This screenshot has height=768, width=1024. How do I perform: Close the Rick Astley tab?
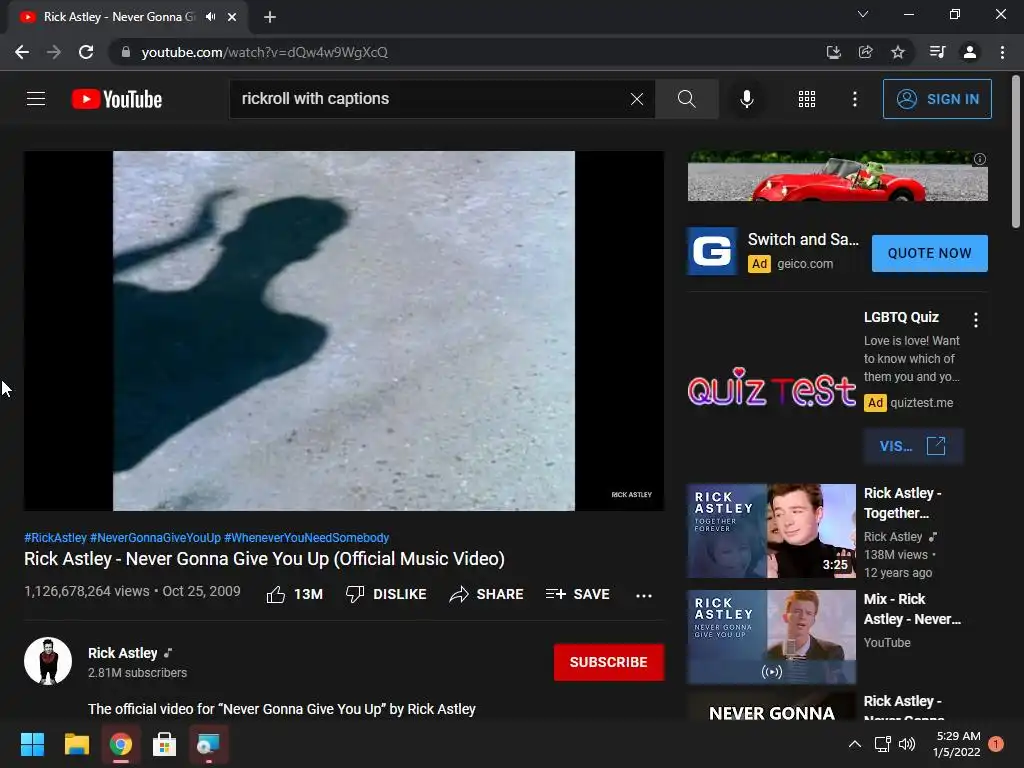pyautogui.click(x=232, y=17)
